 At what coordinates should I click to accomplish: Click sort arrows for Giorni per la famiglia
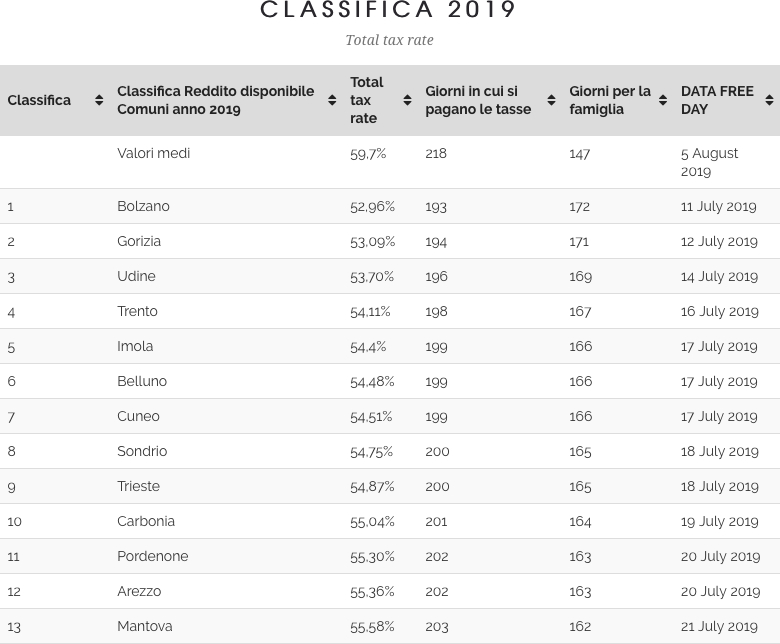(663, 100)
